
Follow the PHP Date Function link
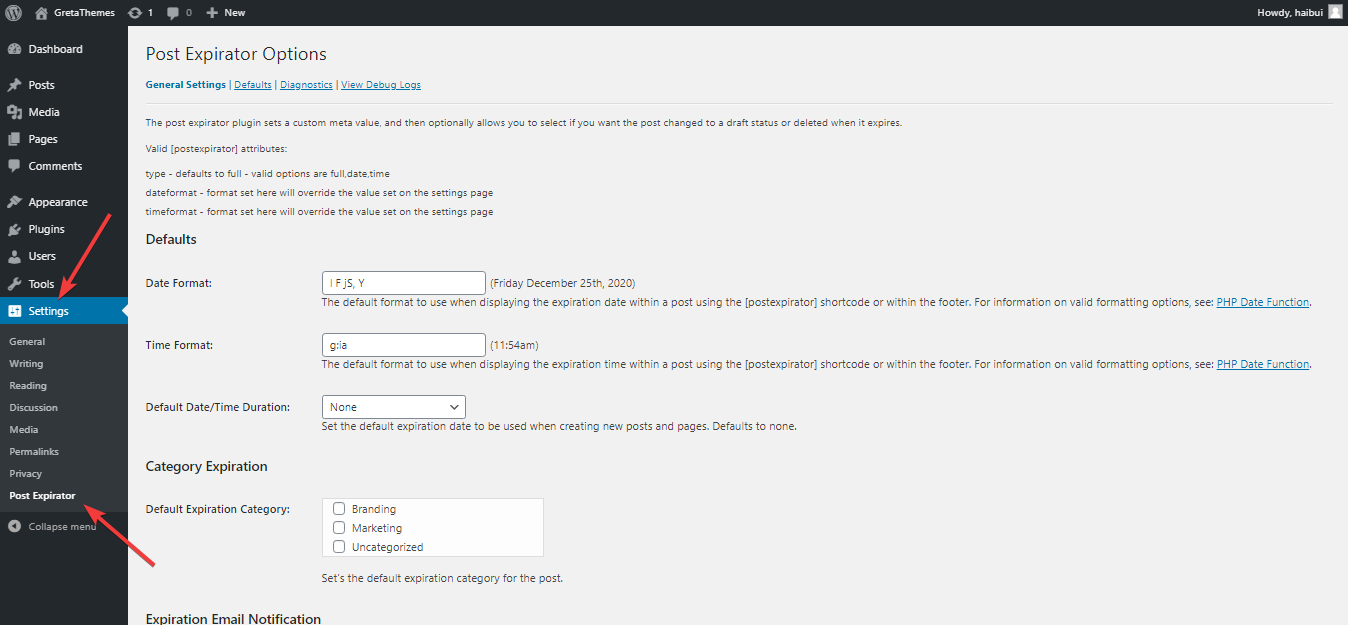[x=1262, y=301]
